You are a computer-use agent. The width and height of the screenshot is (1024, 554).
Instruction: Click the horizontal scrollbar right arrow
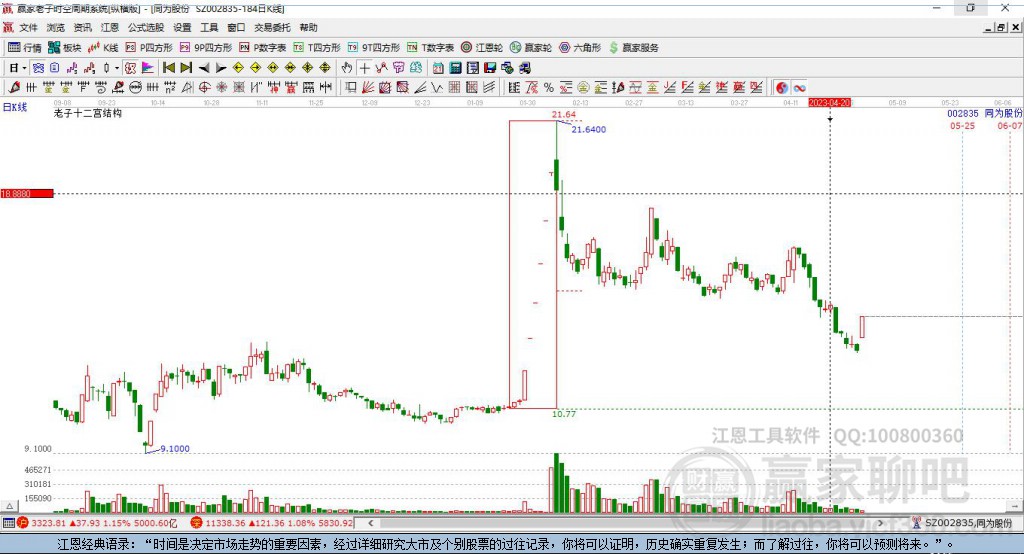point(880,523)
